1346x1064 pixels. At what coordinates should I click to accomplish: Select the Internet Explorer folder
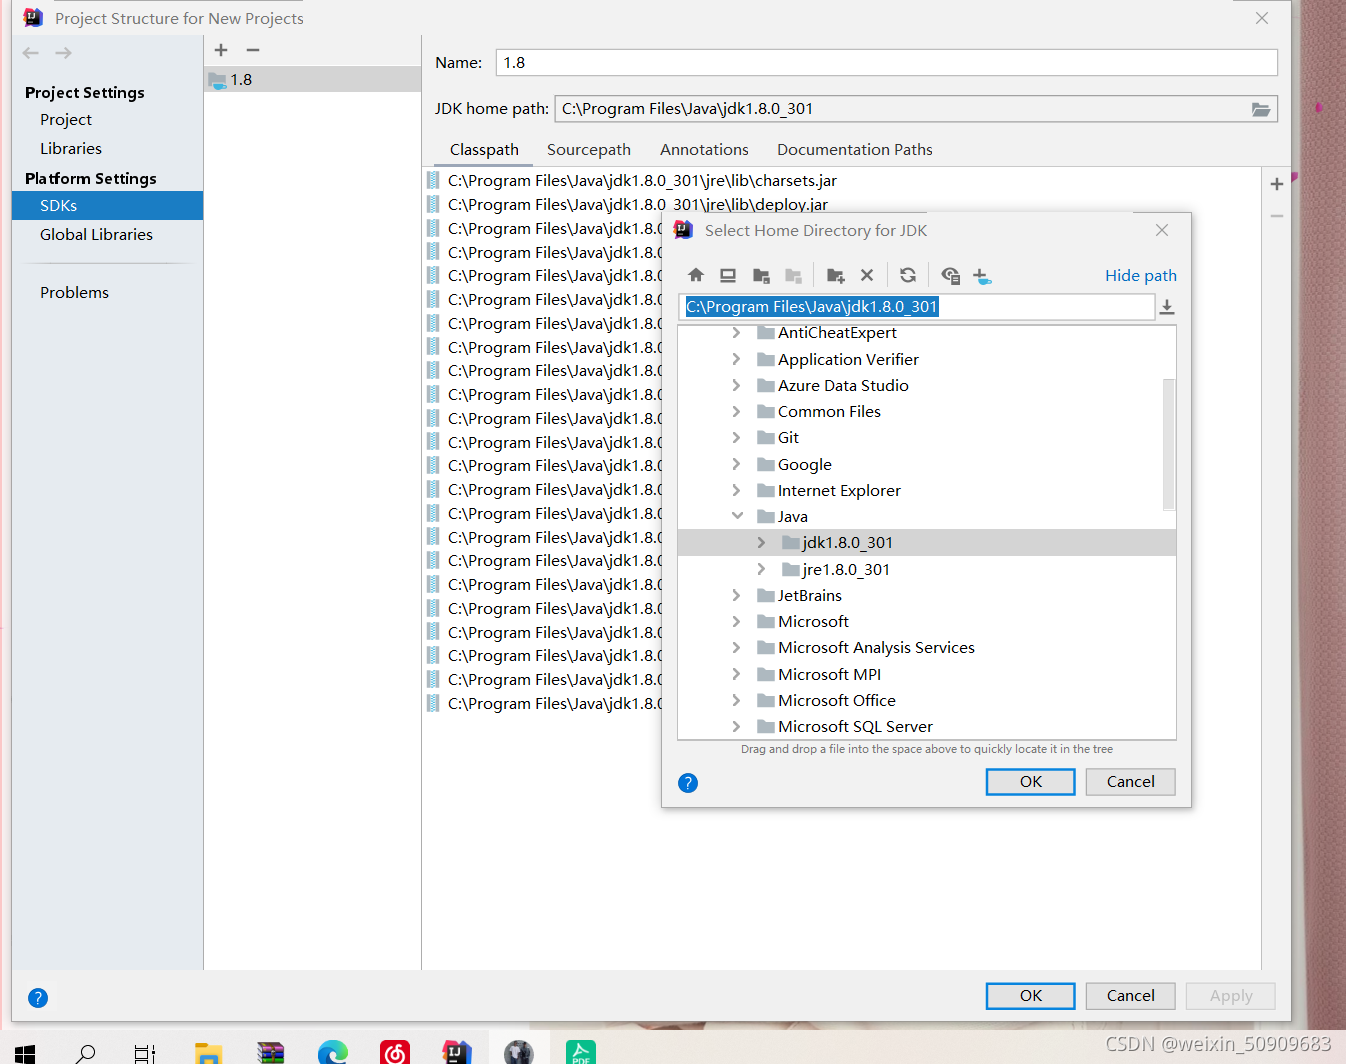(839, 490)
